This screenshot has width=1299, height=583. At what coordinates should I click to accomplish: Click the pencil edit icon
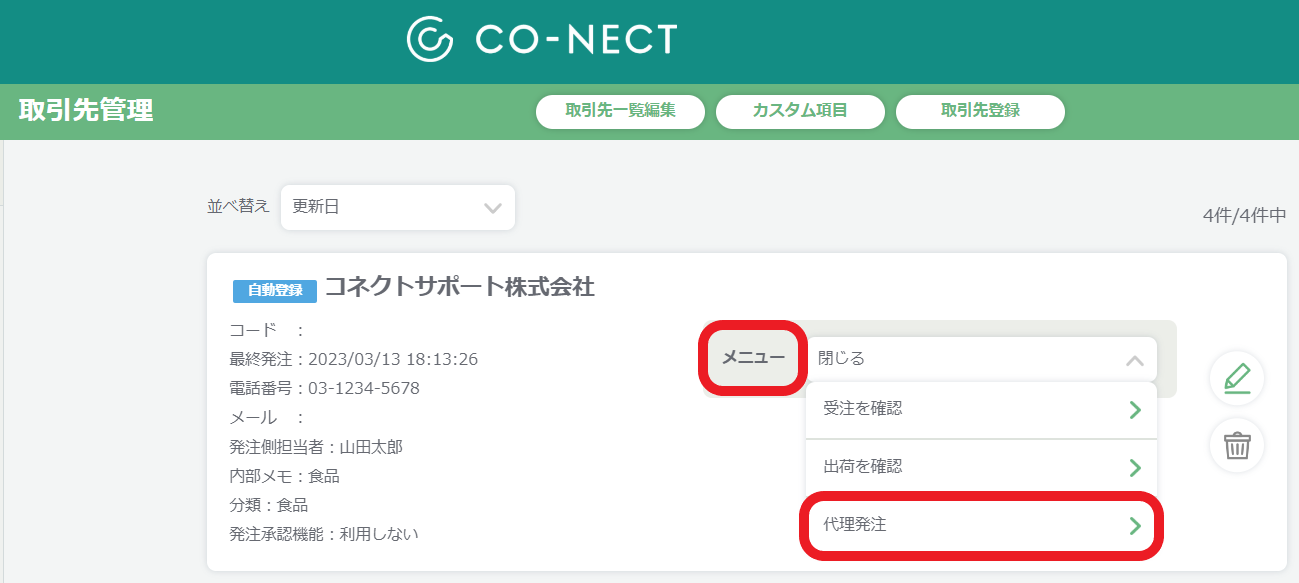point(1237,379)
